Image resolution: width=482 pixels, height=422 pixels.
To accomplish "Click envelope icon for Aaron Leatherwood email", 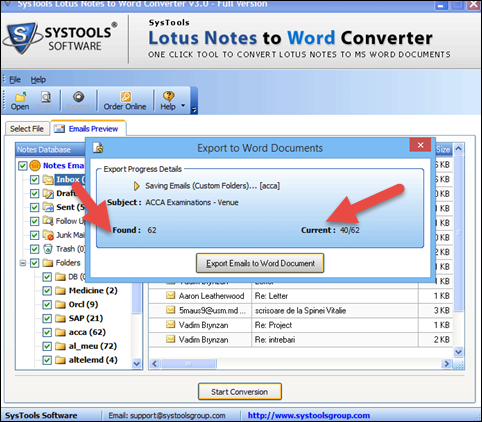I will (171, 295).
